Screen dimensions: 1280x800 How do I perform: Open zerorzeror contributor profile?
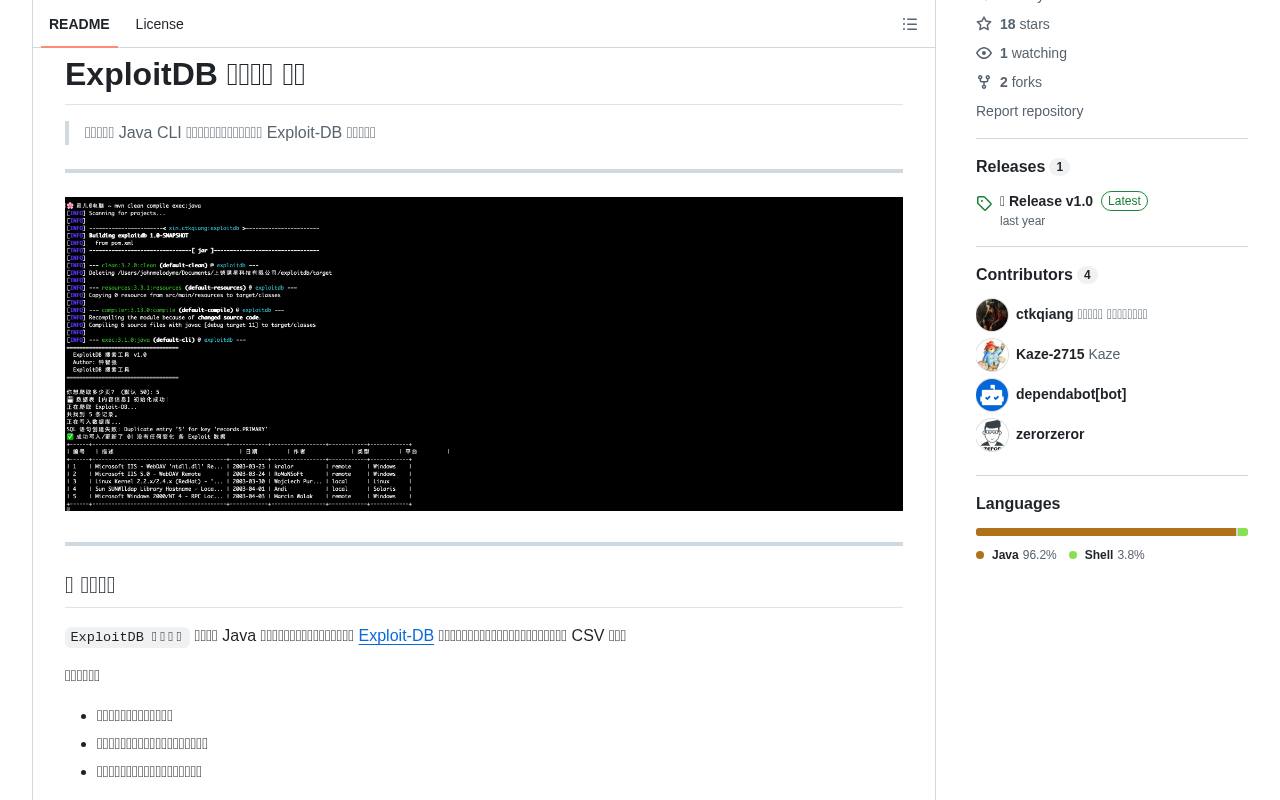[x=1050, y=434]
